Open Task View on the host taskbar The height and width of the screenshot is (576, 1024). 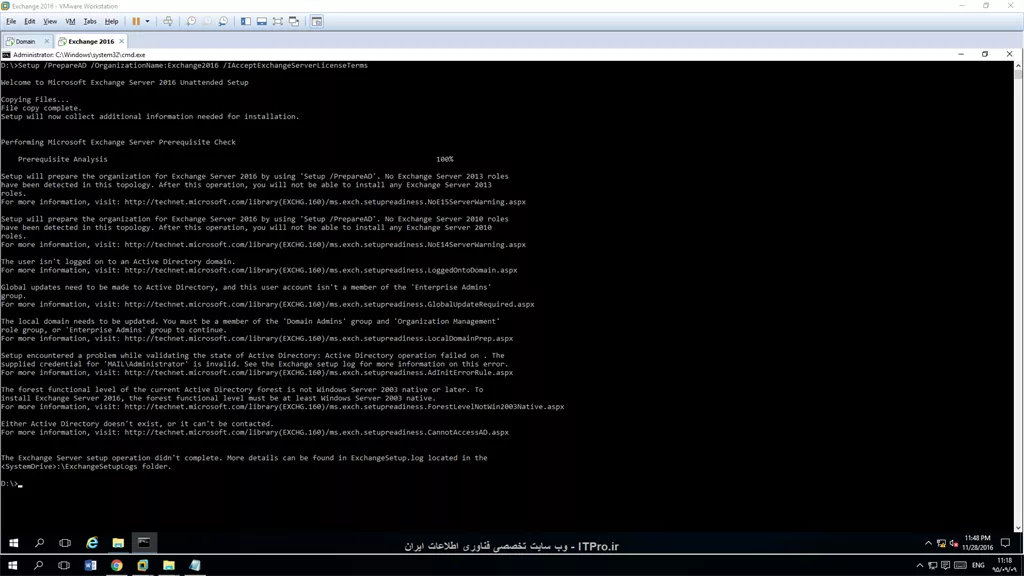tap(64, 566)
